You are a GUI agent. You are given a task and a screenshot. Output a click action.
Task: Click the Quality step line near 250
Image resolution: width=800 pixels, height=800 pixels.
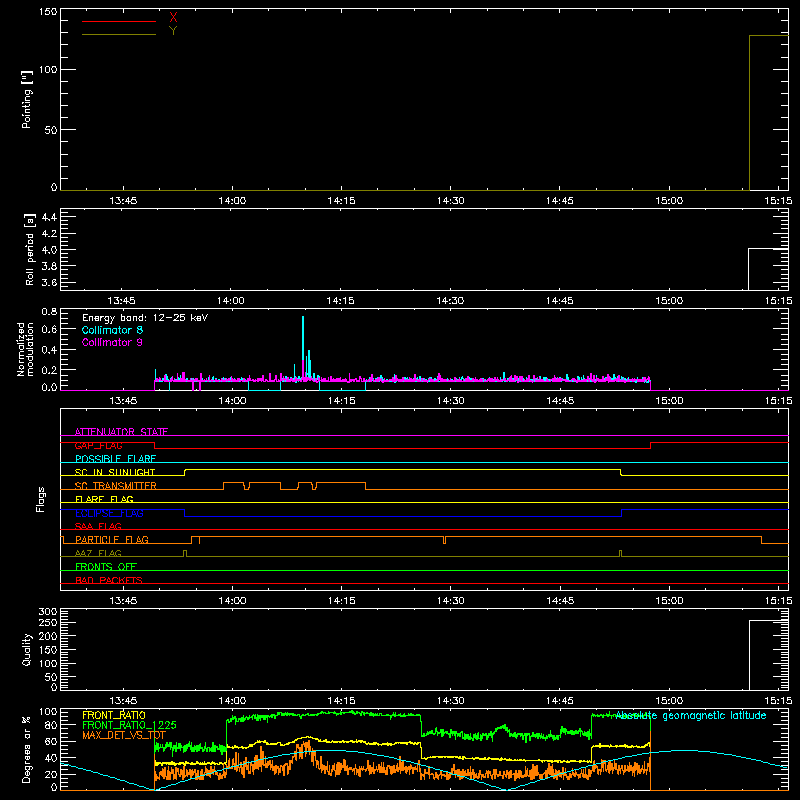(x=768, y=621)
